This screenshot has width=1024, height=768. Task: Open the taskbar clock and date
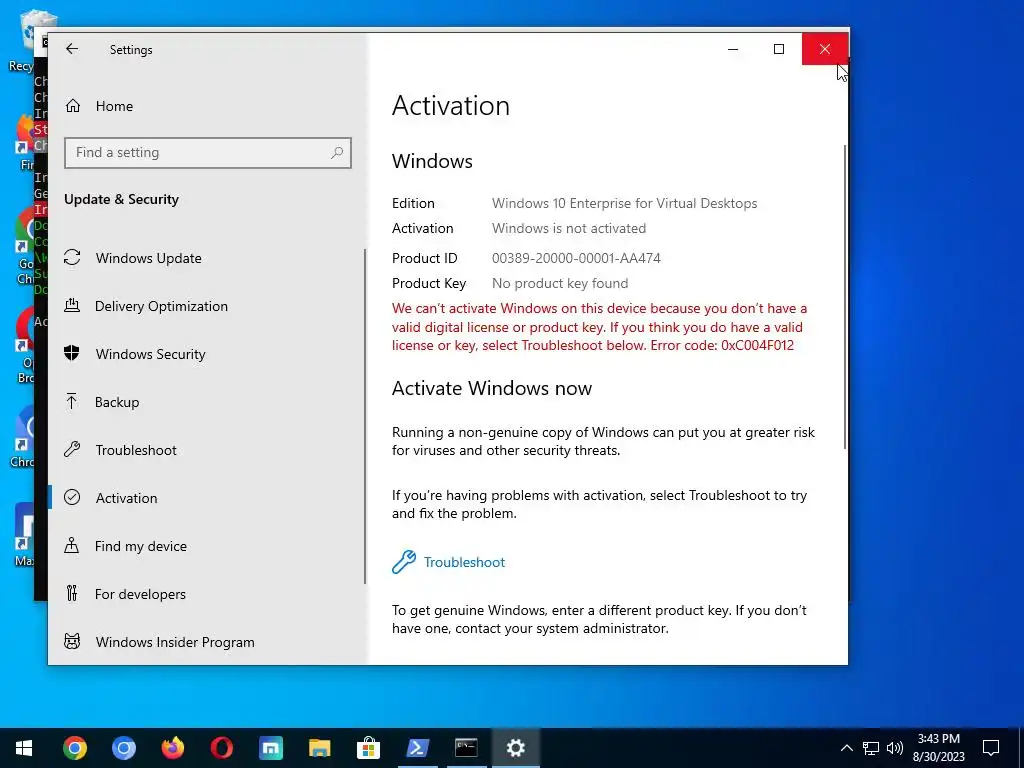click(x=938, y=748)
